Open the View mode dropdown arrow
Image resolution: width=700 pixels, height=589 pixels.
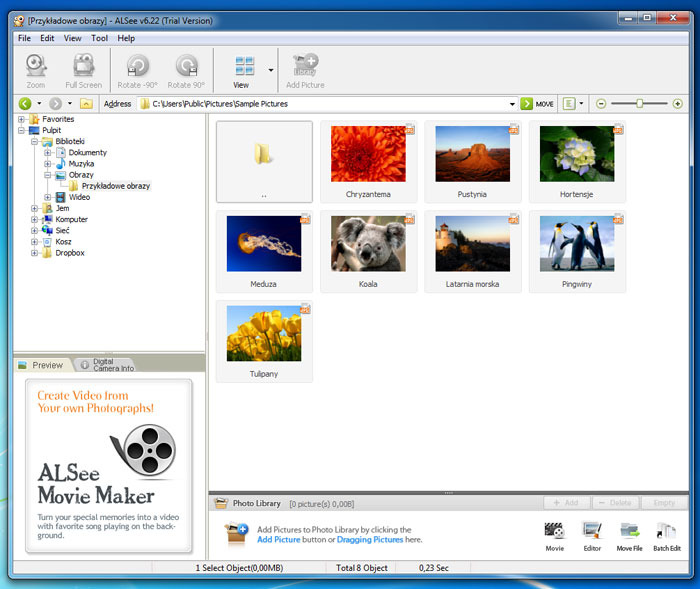pos(271,70)
